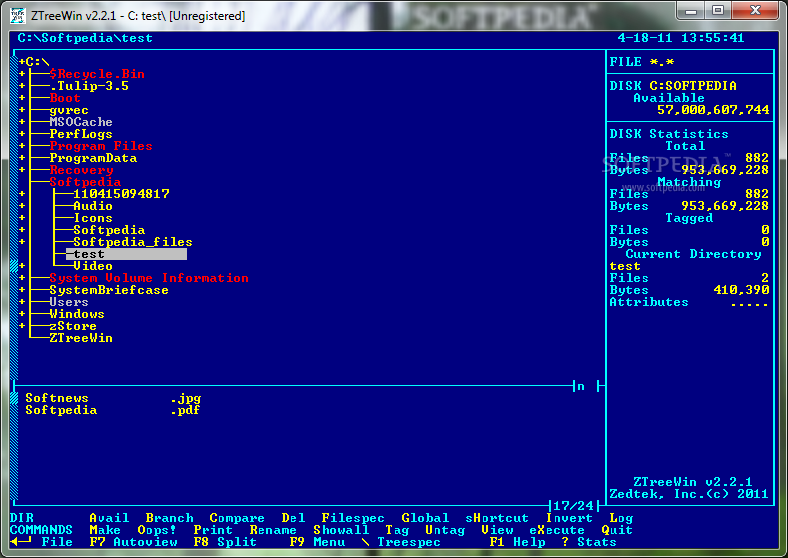Click the Quit command
The image size is (788, 558).
coord(617,530)
